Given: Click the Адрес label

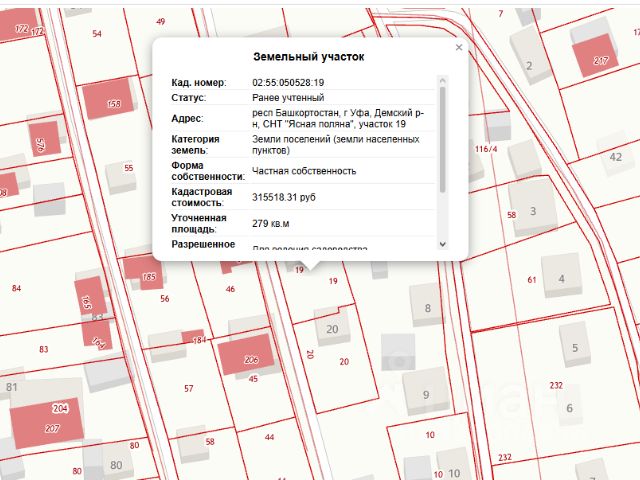Looking at the screenshot, I should coord(187,118).
